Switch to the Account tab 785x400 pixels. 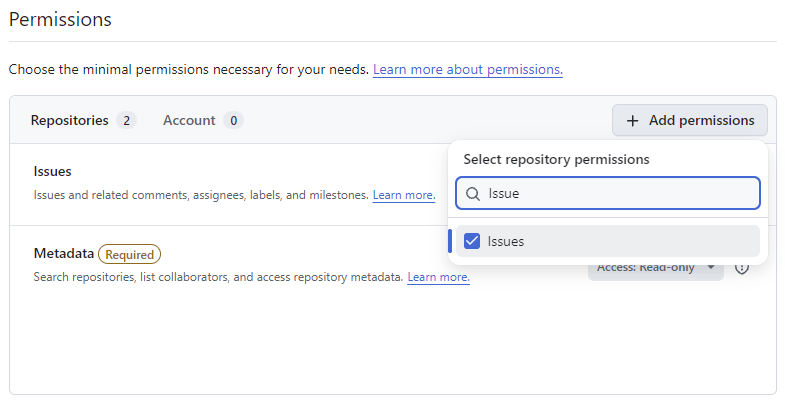click(x=203, y=121)
